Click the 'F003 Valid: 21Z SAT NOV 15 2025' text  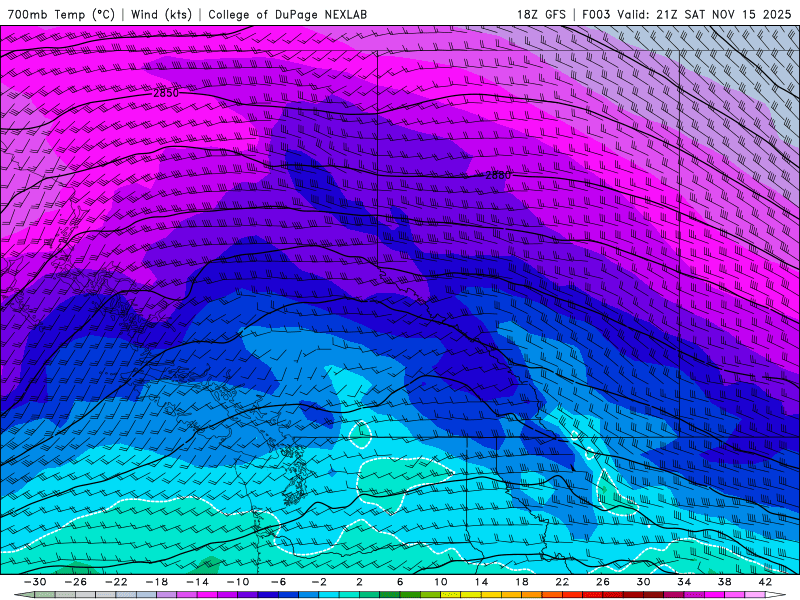[x=687, y=14]
